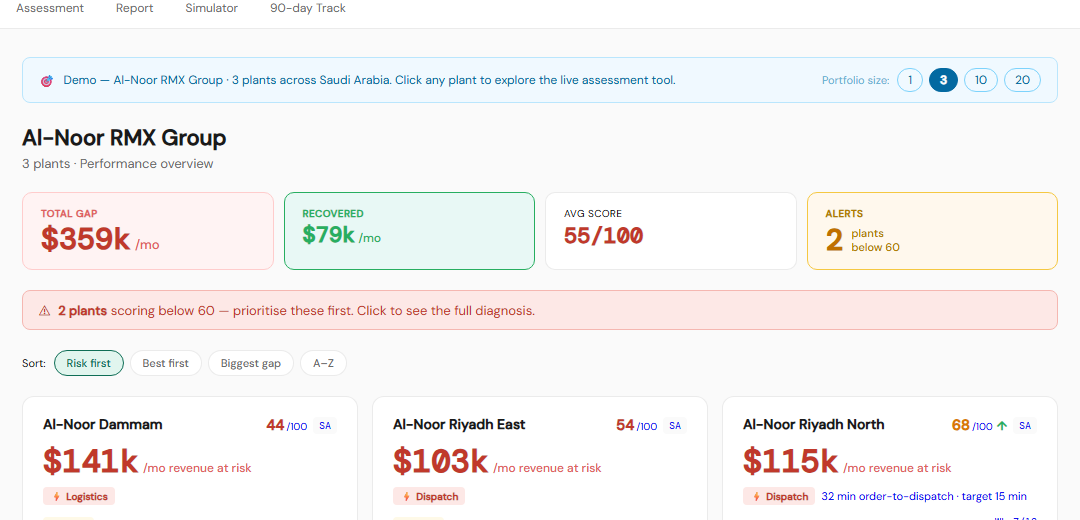Click the warning triangle in alert banner
The height and width of the screenshot is (520, 1080).
point(44,311)
